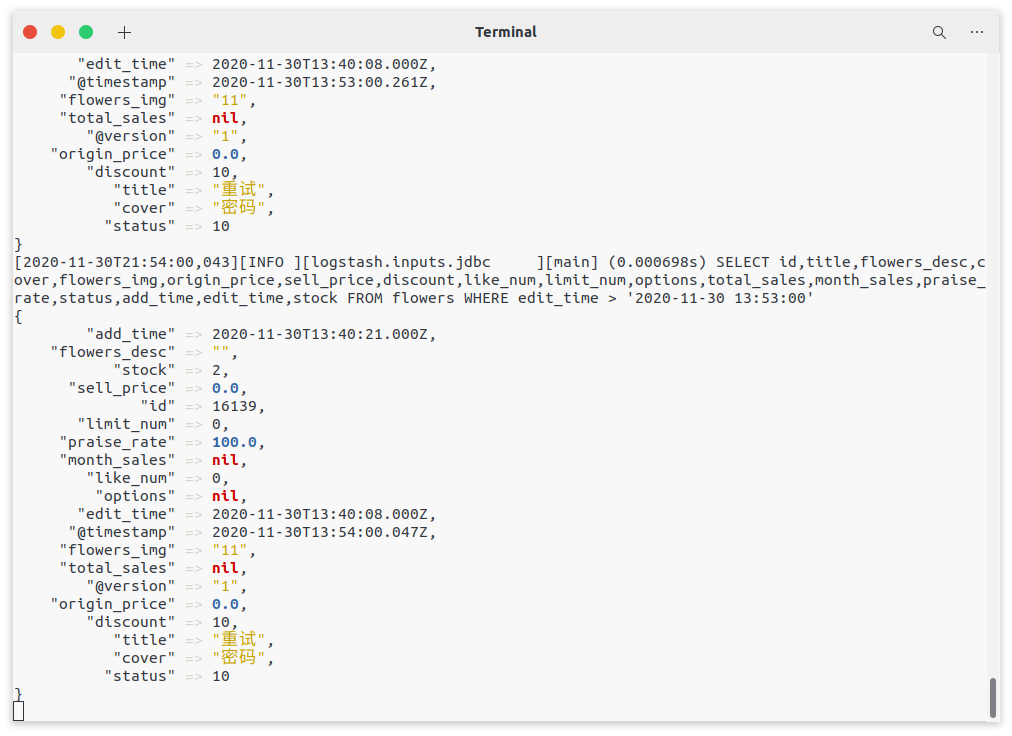Click timestamp value ending in 00.047Z
The image size is (1012, 736).
click(x=322, y=532)
